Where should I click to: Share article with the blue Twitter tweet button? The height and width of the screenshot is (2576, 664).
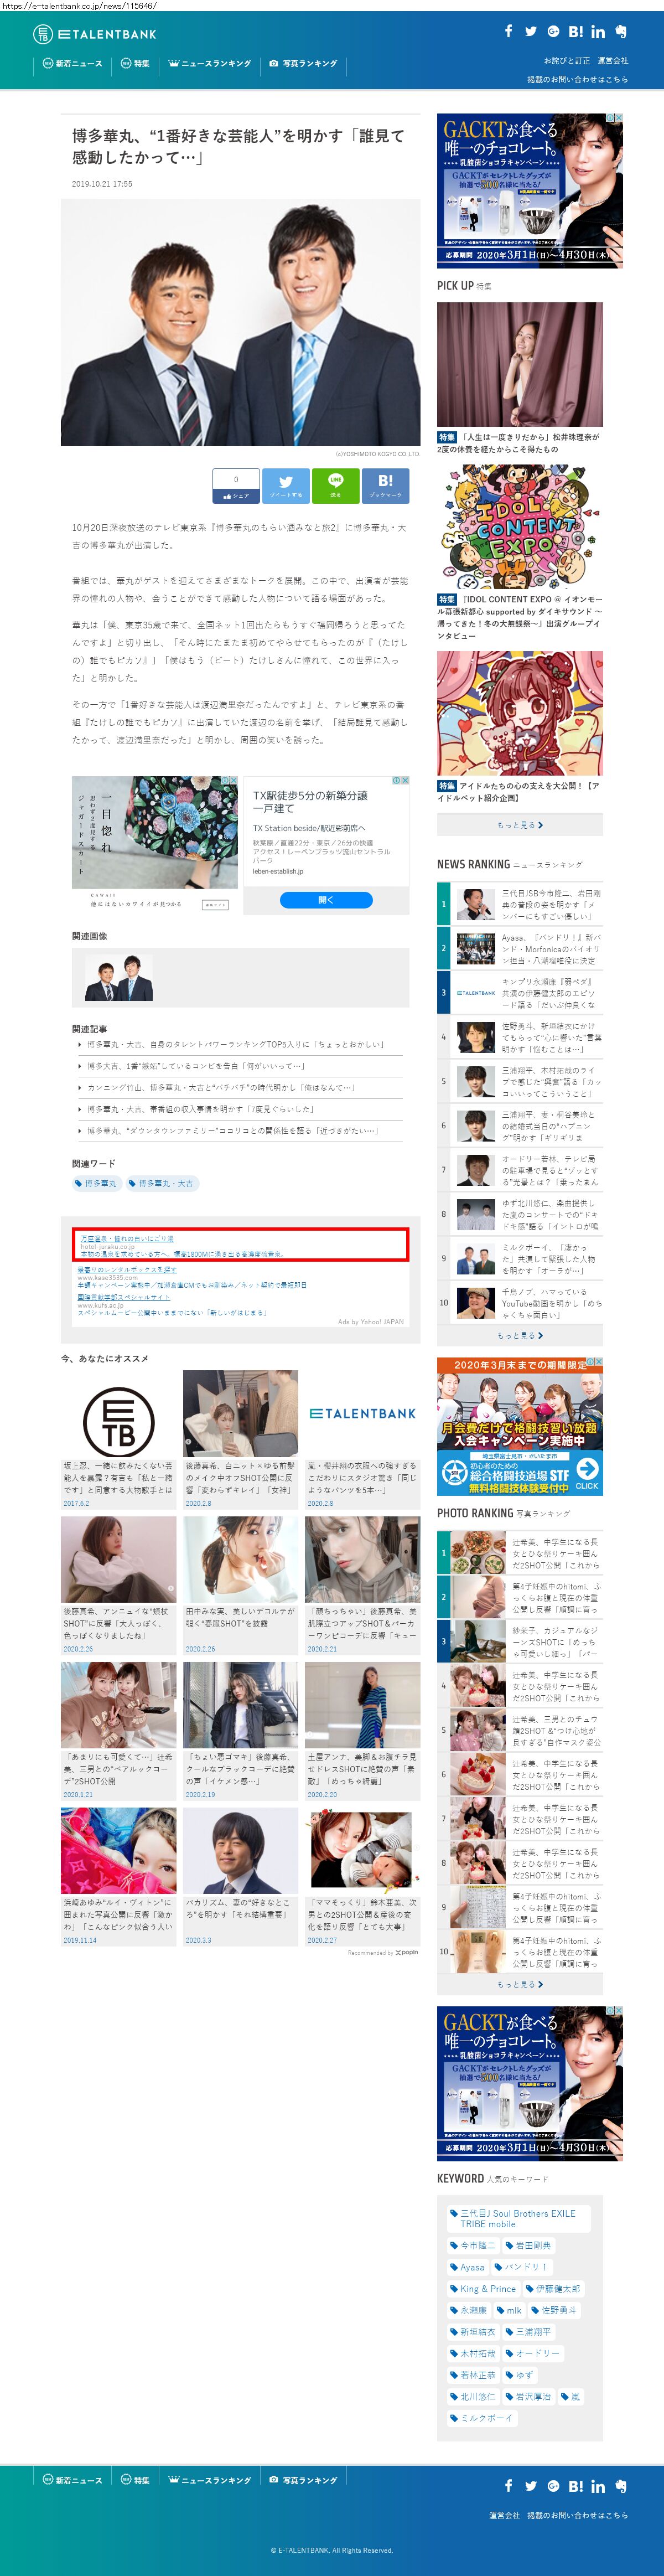pyautogui.click(x=286, y=485)
